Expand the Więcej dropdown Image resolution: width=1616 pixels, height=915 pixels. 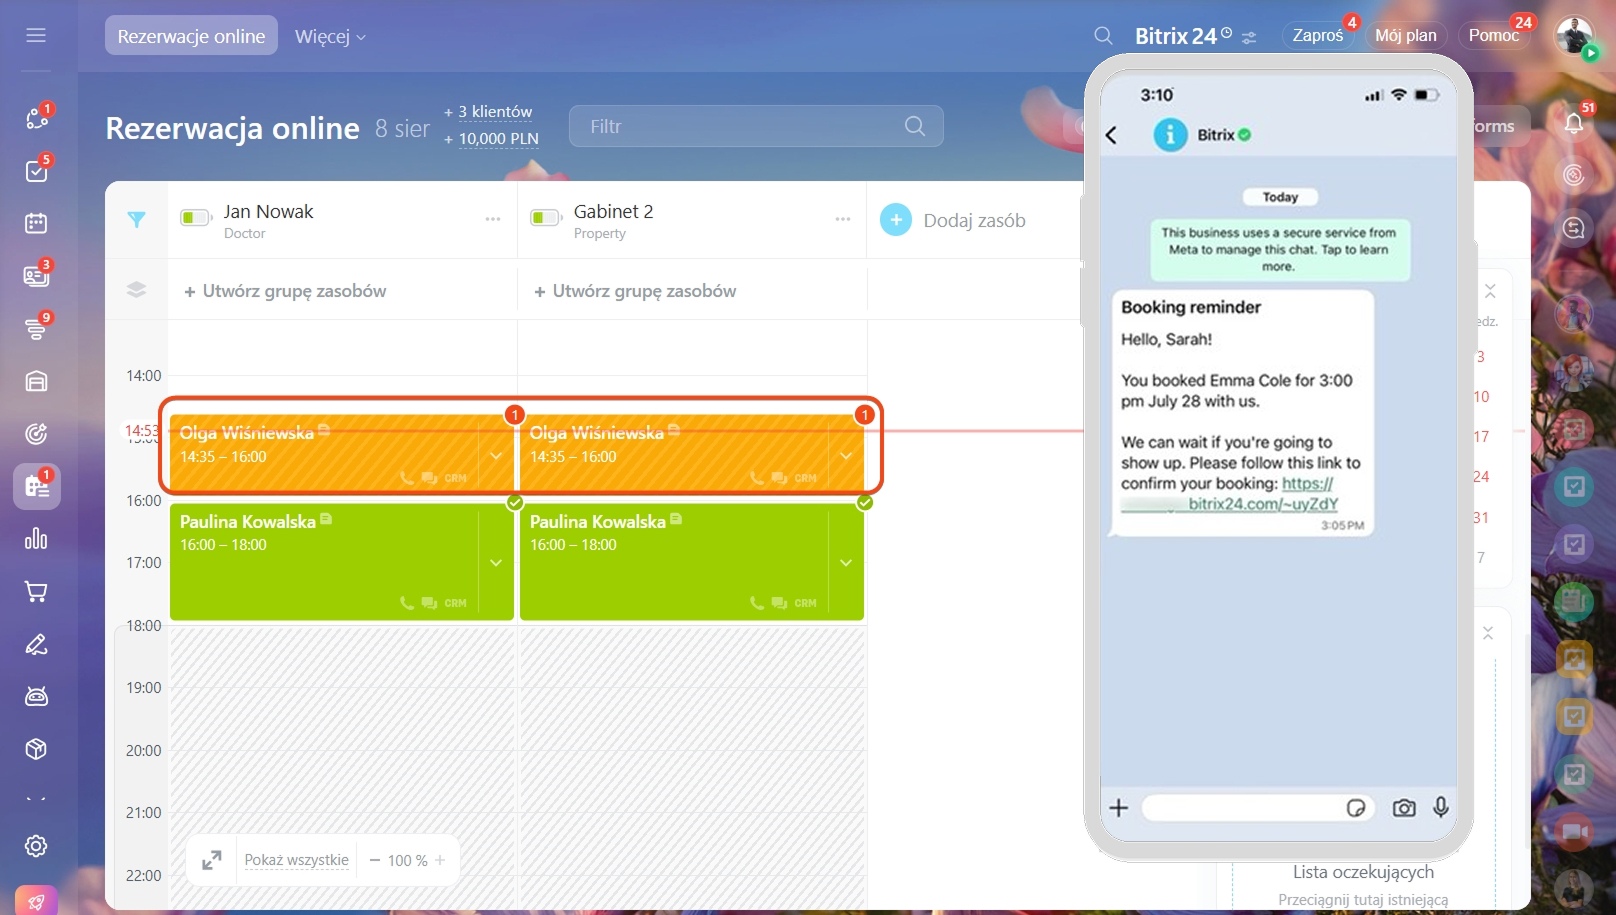330,36
